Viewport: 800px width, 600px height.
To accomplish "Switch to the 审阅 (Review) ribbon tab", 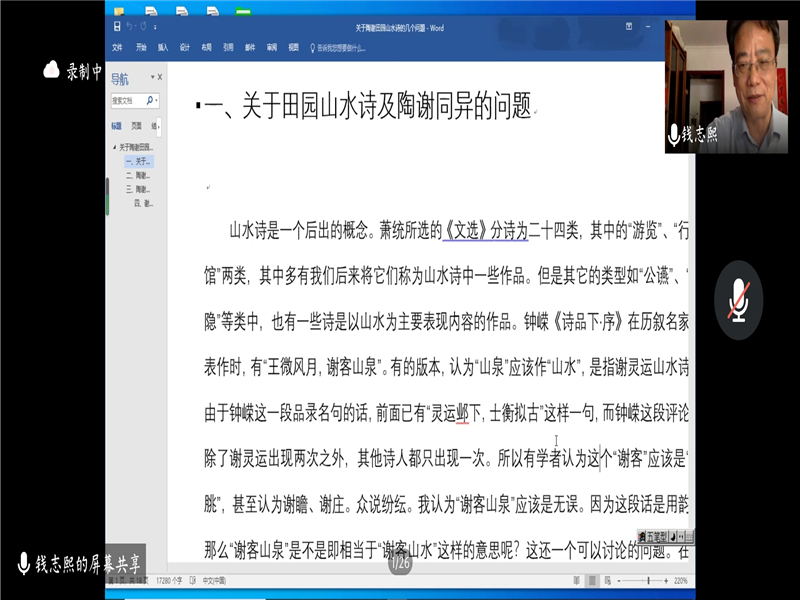I will tap(271, 47).
